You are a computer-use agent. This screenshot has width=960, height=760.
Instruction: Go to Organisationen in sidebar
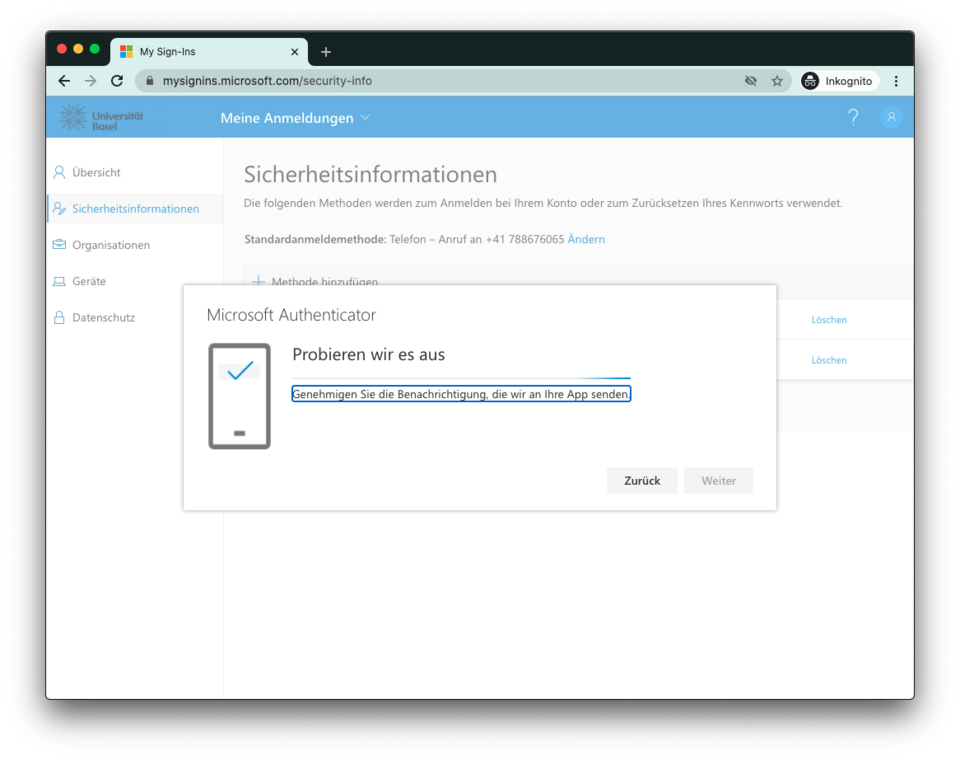pyautogui.click(x=110, y=245)
